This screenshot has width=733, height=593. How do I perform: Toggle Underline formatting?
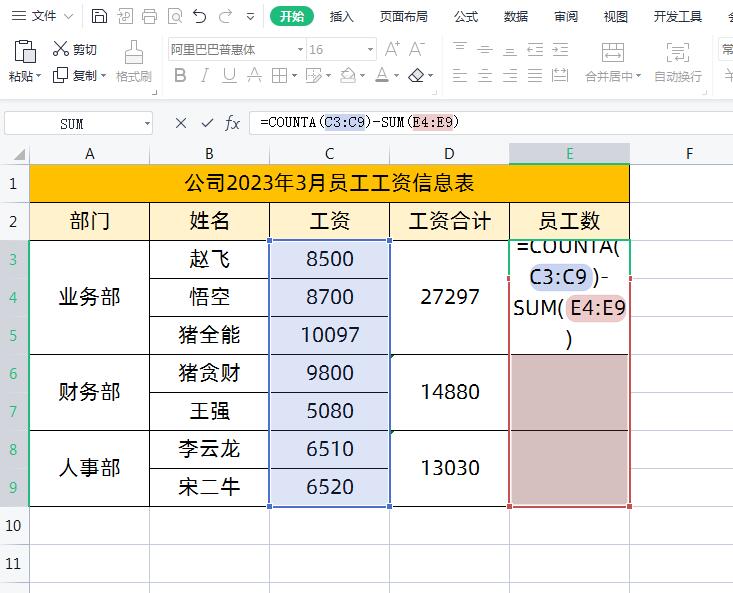pos(229,75)
